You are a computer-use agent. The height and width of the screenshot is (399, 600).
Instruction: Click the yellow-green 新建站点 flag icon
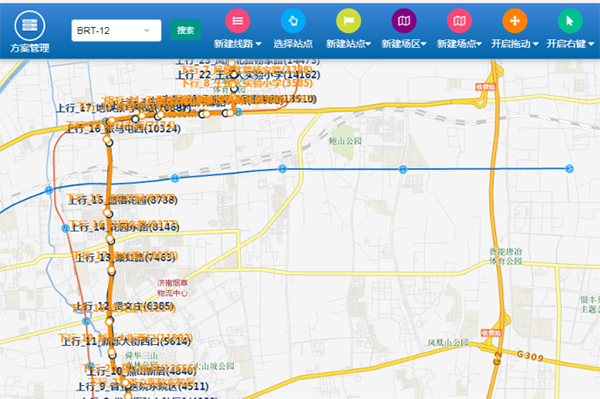(348, 21)
